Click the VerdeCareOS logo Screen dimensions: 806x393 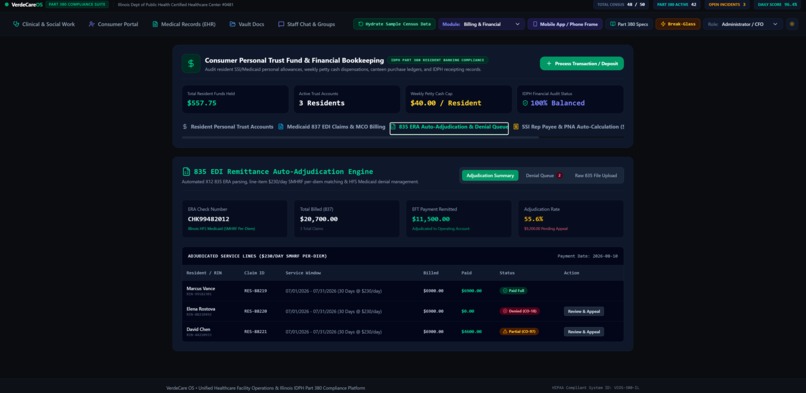coord(23,5)
